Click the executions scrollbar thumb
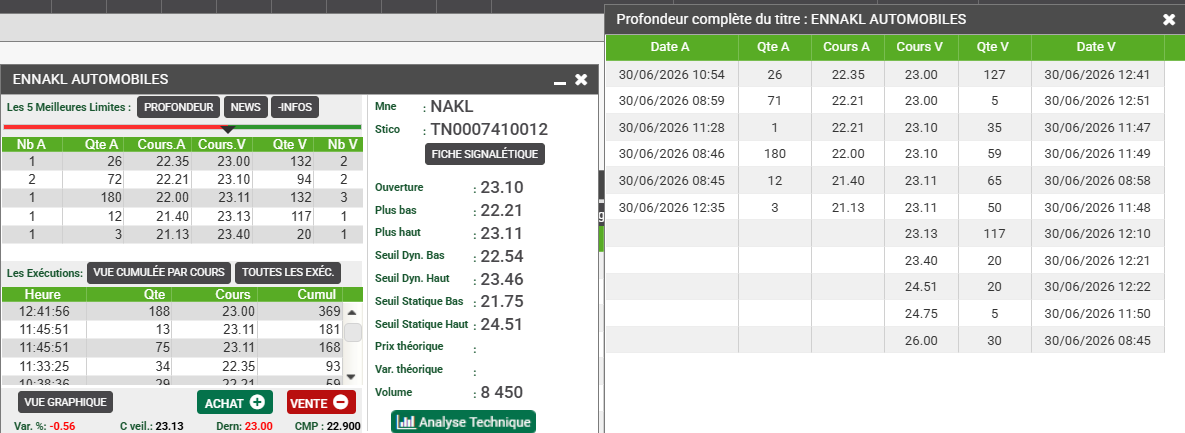This screenshot has width=1185, height=433. click(353, 332)
